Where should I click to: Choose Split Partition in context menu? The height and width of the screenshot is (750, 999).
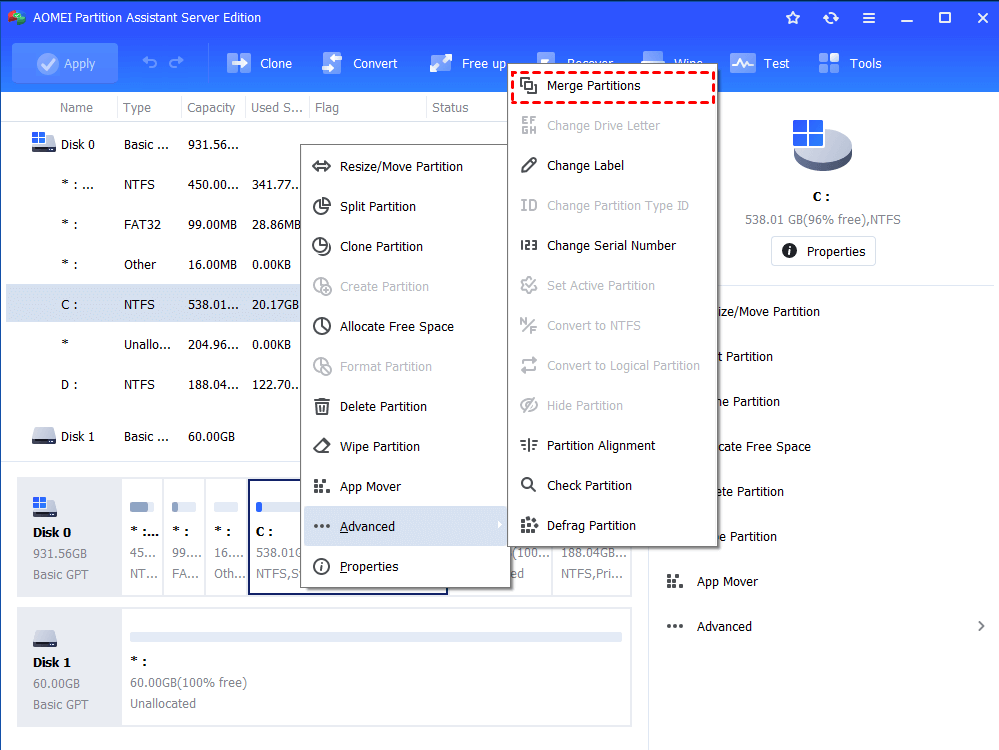coord(405,206)
